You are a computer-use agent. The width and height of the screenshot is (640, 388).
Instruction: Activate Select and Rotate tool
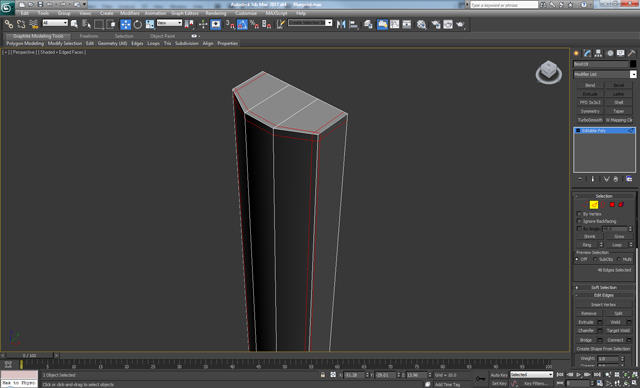(x=138, y=24)
